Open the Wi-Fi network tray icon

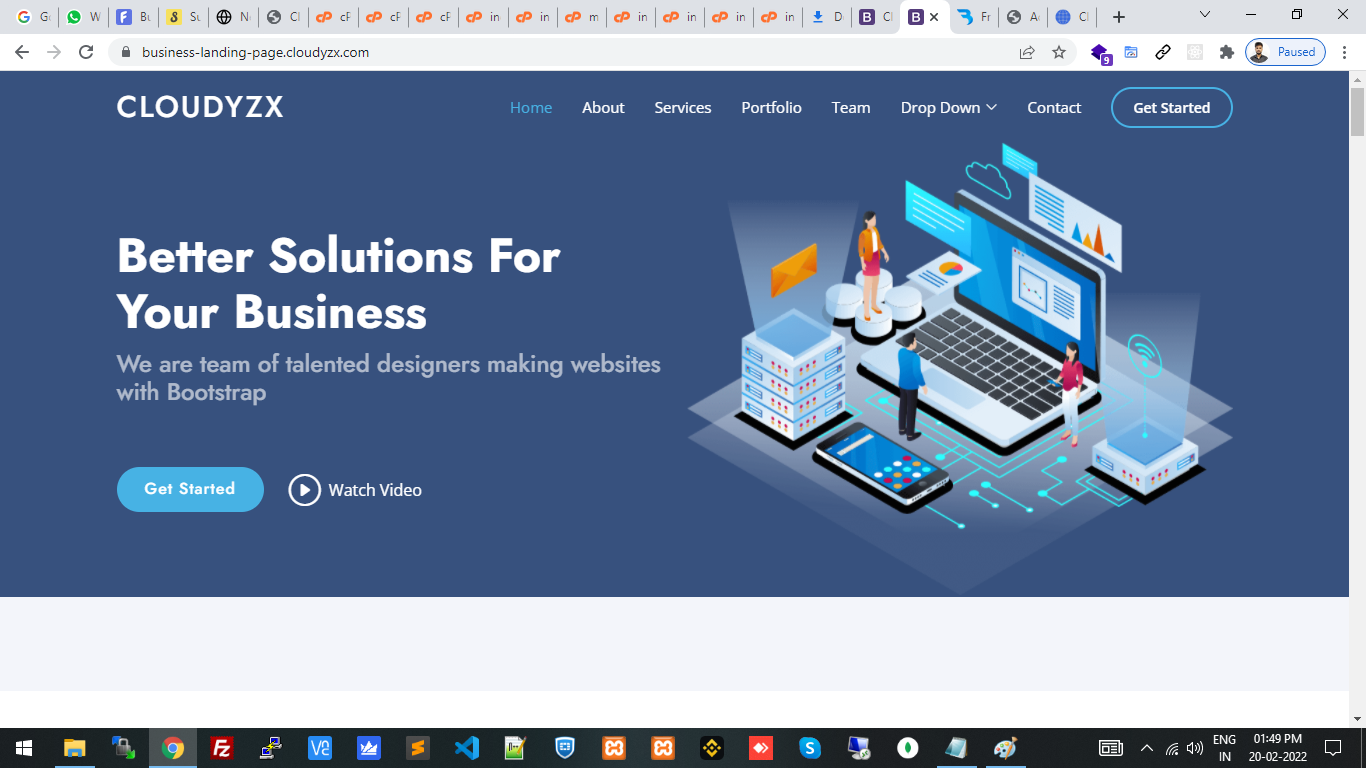pyautogui.click(x=1172, y=748)
